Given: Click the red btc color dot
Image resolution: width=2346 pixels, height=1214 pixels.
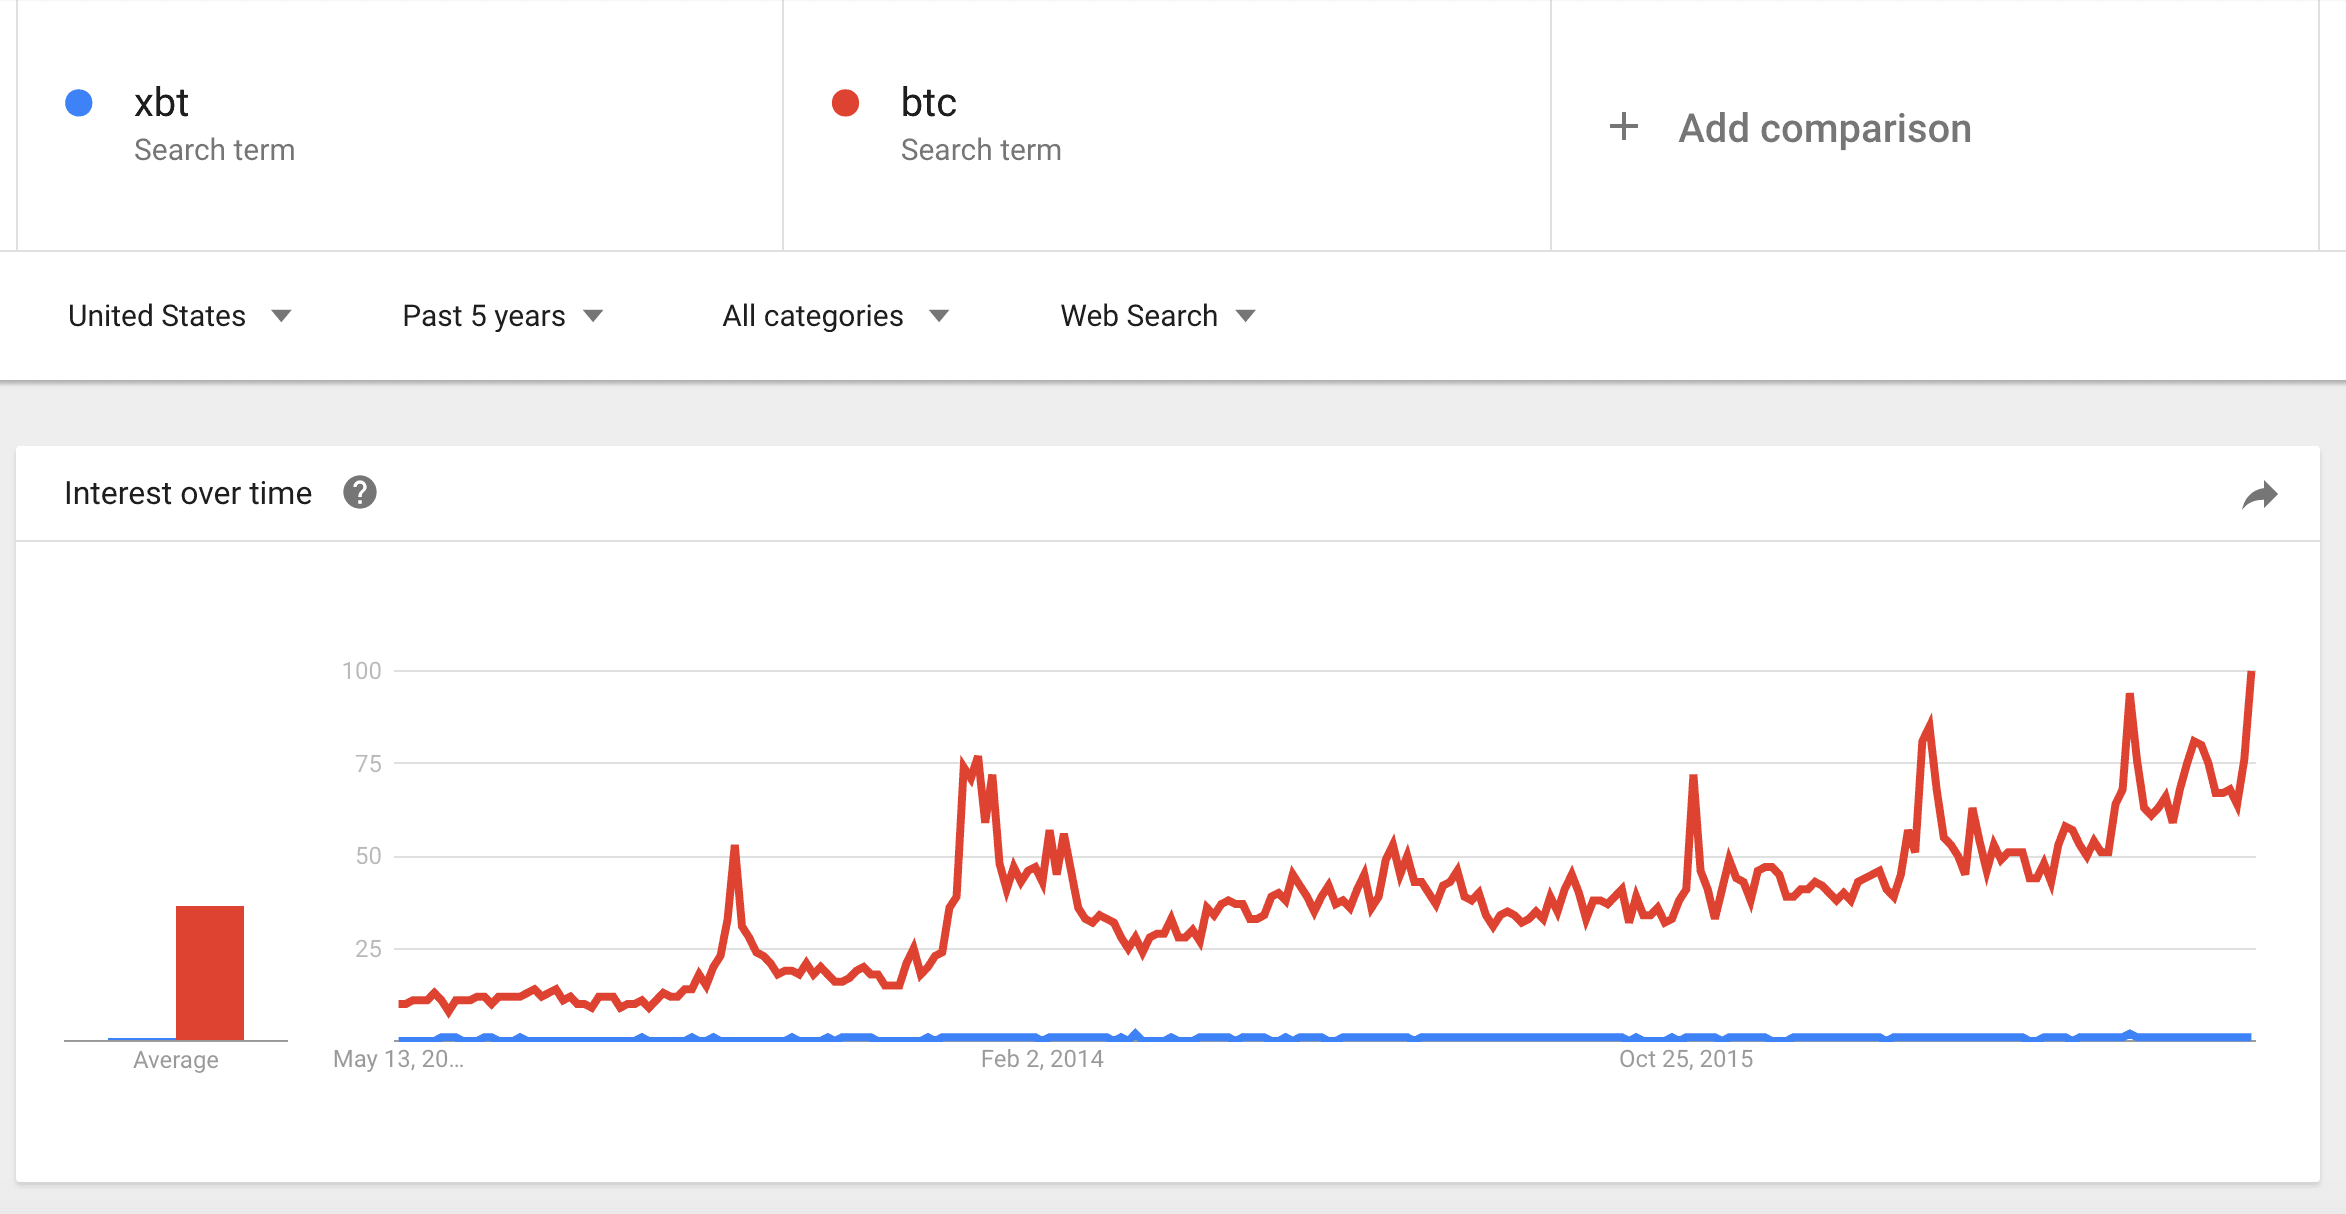Looking at the screenshot, I should [846, 103].
